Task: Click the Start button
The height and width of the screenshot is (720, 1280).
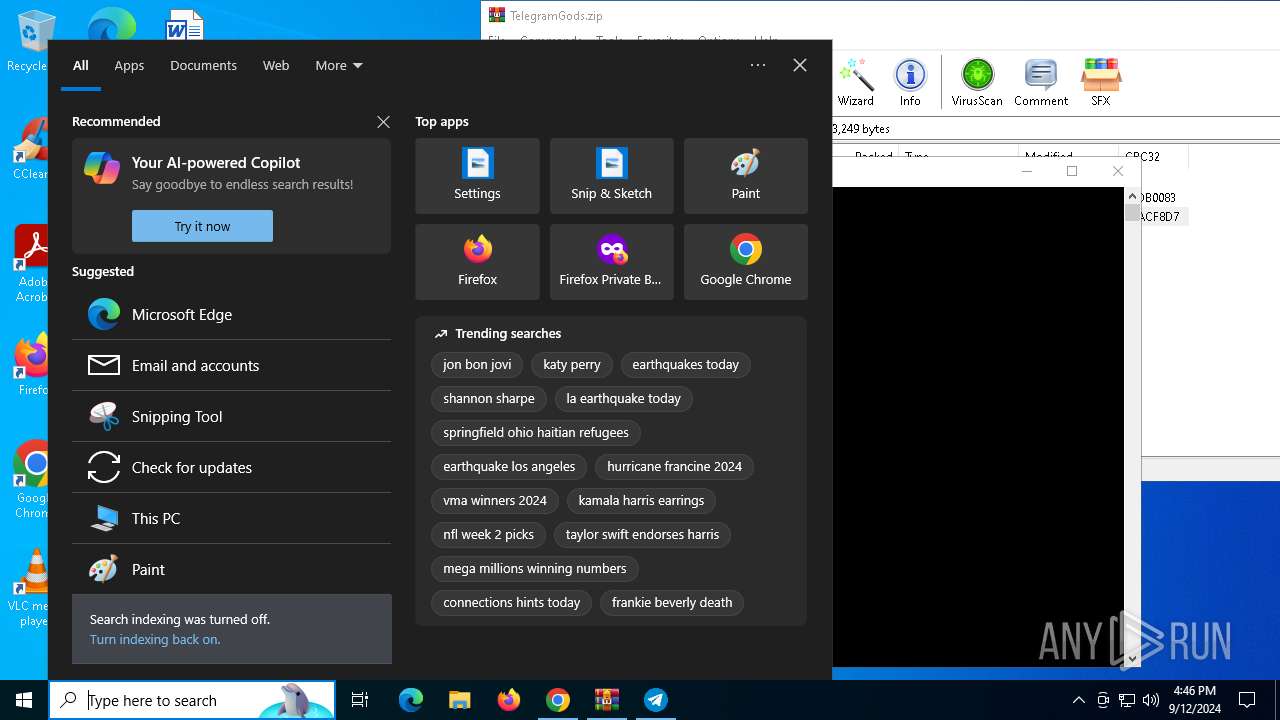Action: tap(24, 700)
